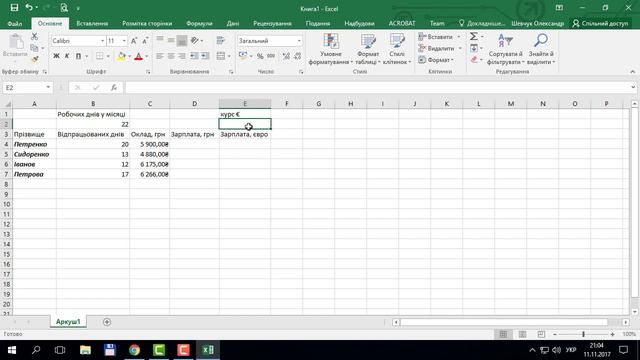Image resolution: width=640 pixels, height=360 pixels.
Task: Apply percent style with % icon
Action: [260, 56]
